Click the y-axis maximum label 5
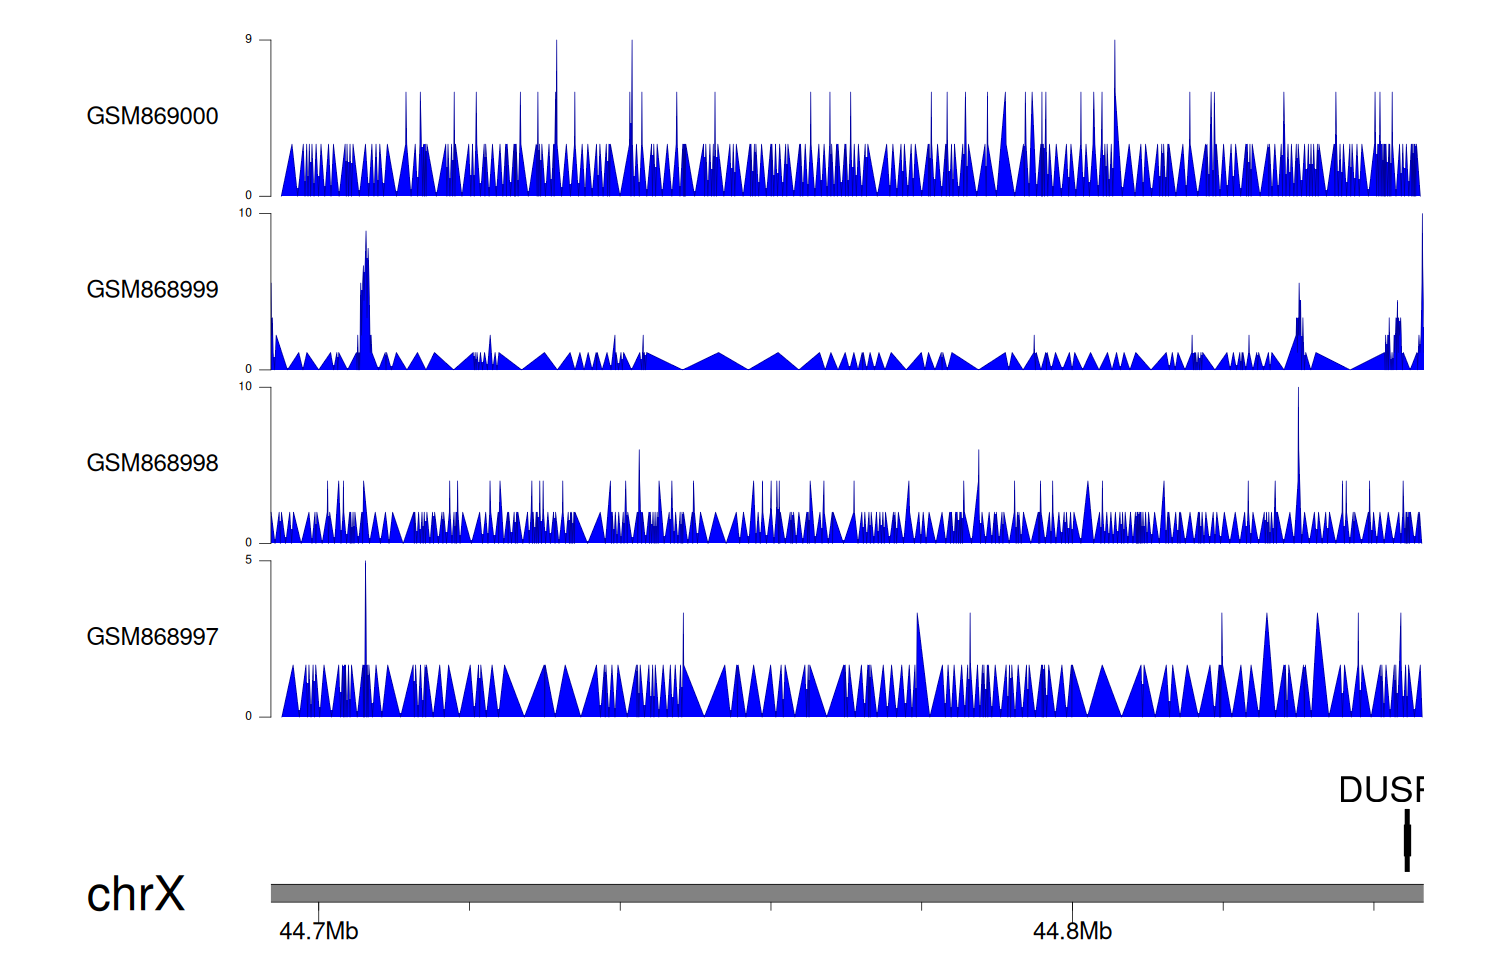This screenshot has height=980, width=1500. 249,561
